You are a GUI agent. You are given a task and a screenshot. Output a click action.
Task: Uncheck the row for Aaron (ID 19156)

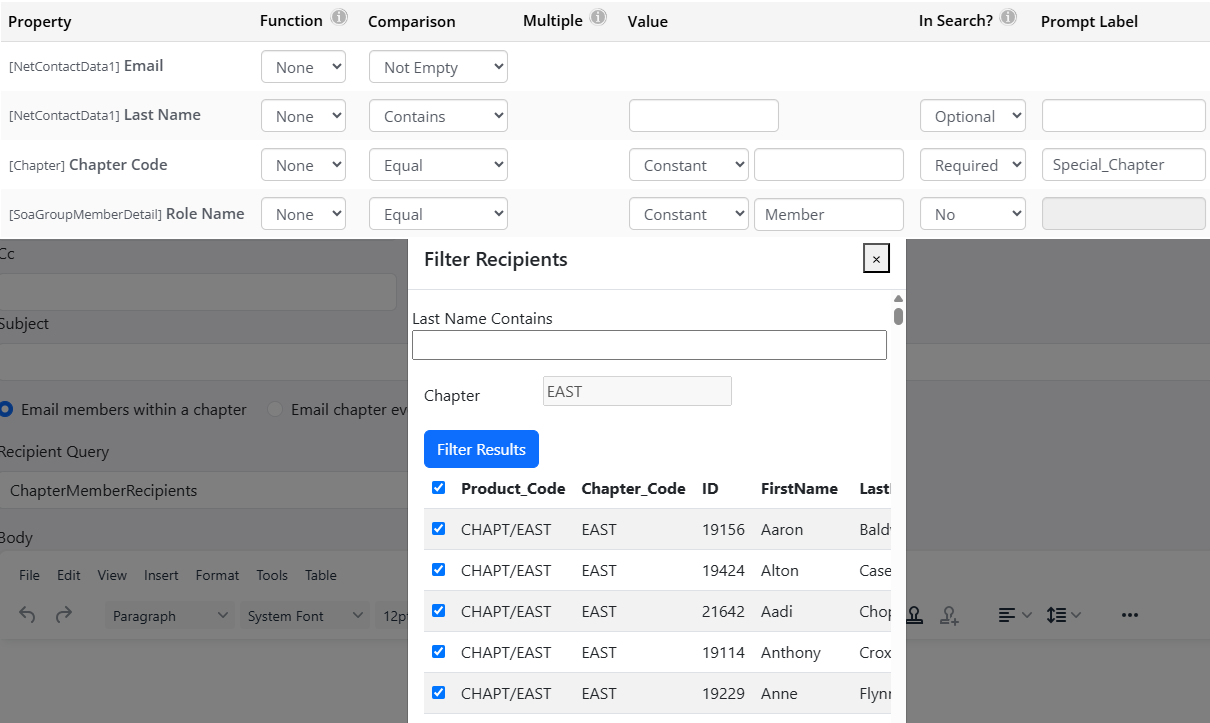pos(438,529)
